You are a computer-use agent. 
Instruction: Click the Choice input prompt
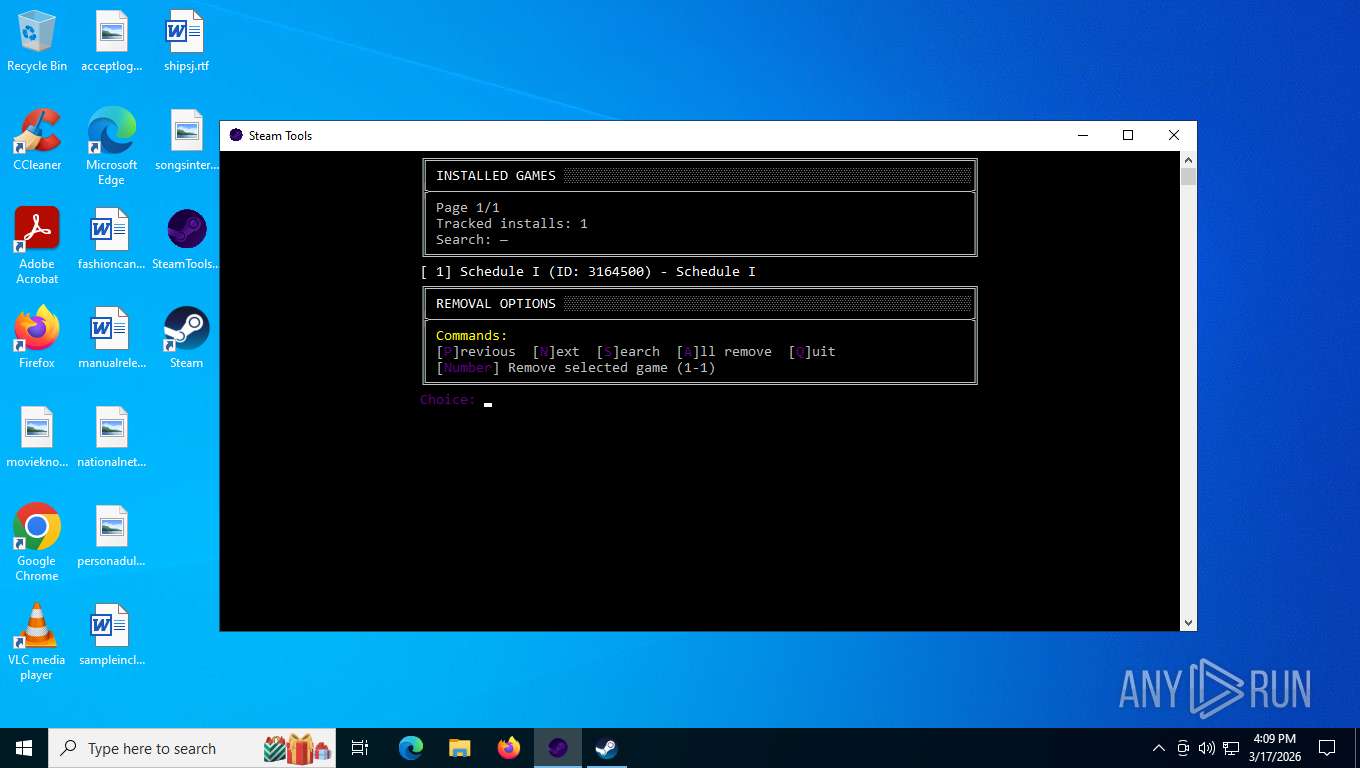point(455,400)
